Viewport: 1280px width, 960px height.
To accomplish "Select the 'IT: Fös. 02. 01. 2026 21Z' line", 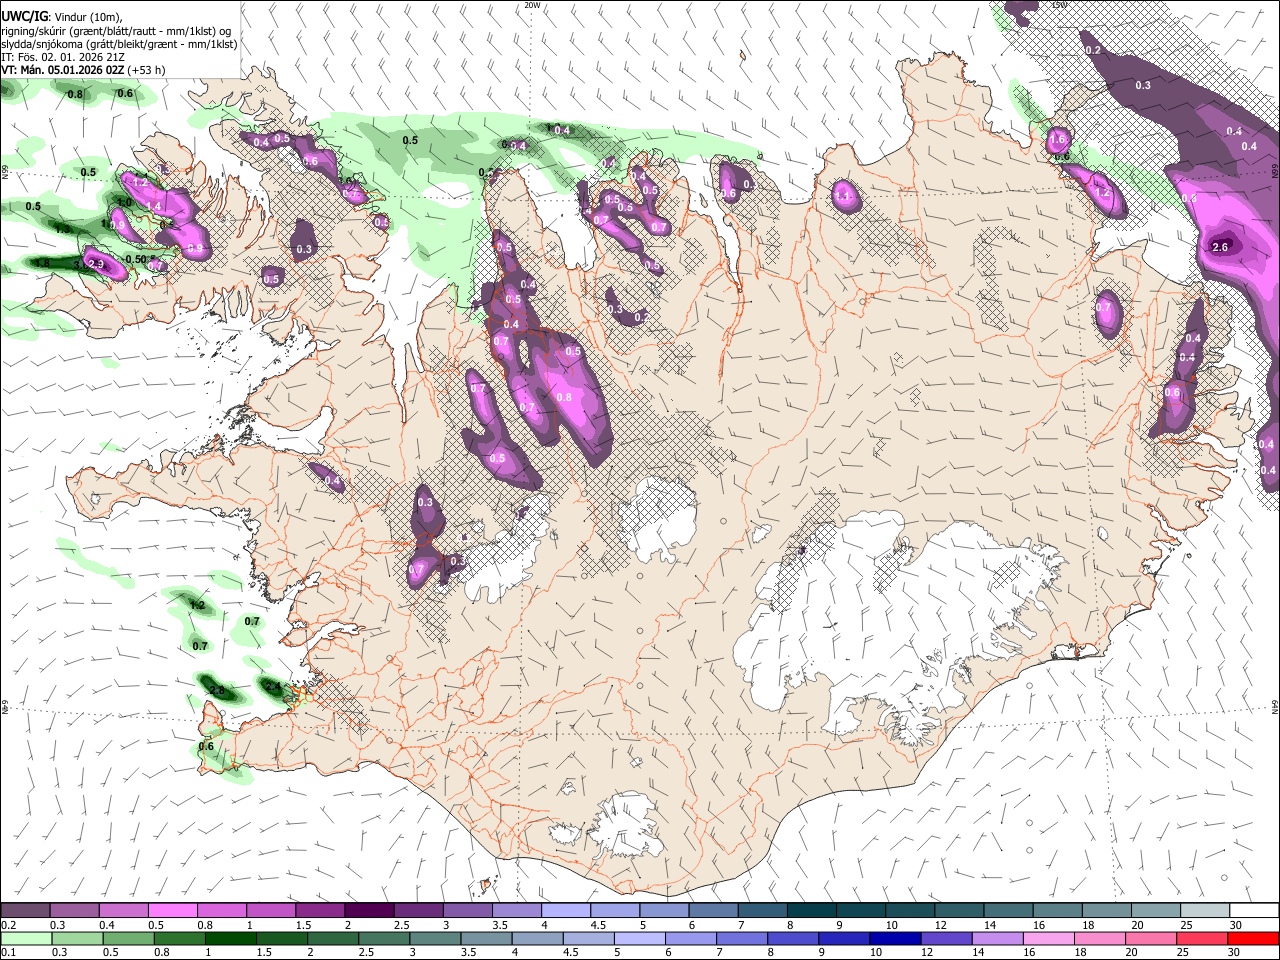I will 63,57.
